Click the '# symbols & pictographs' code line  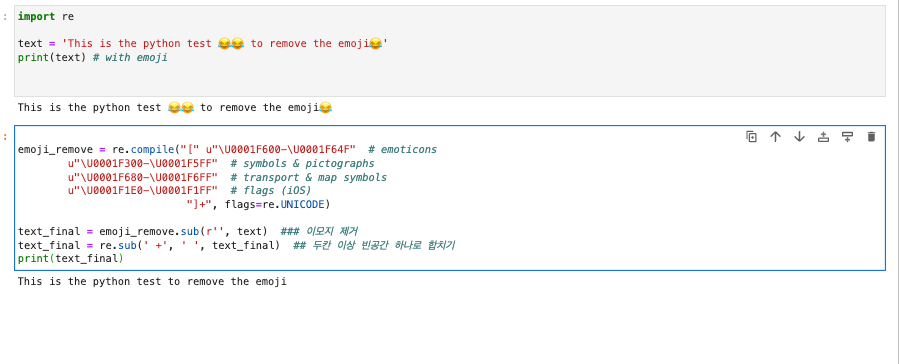(221, 163)
